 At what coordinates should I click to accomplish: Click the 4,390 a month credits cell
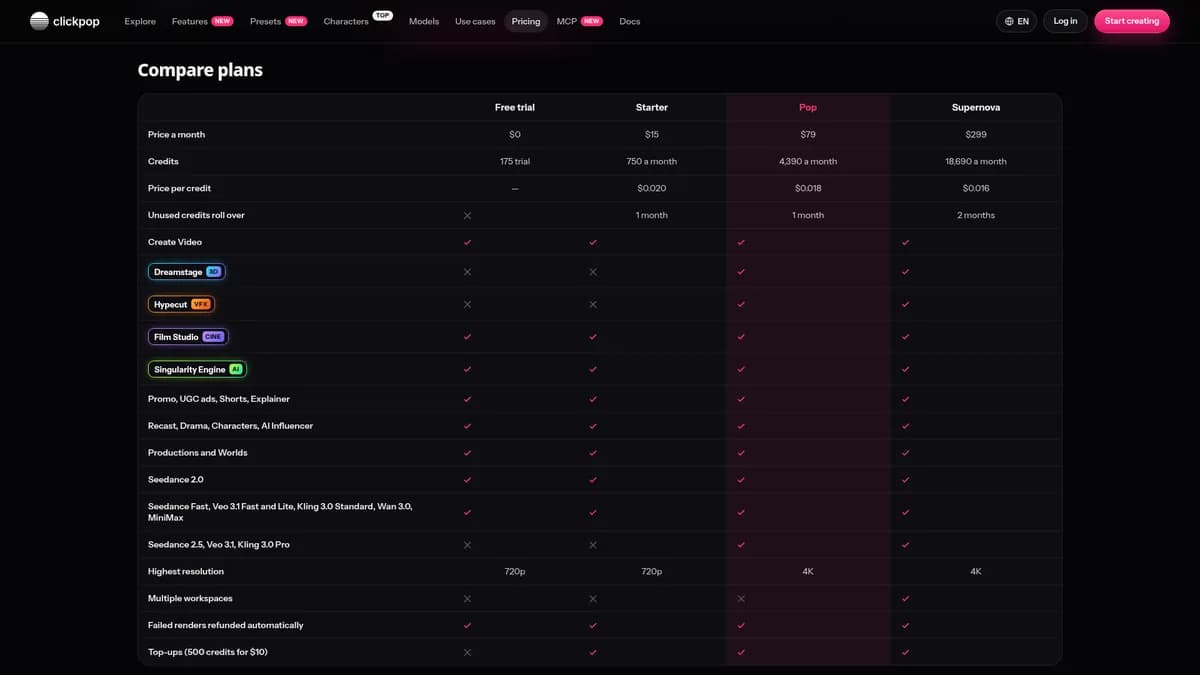(808, 161)
